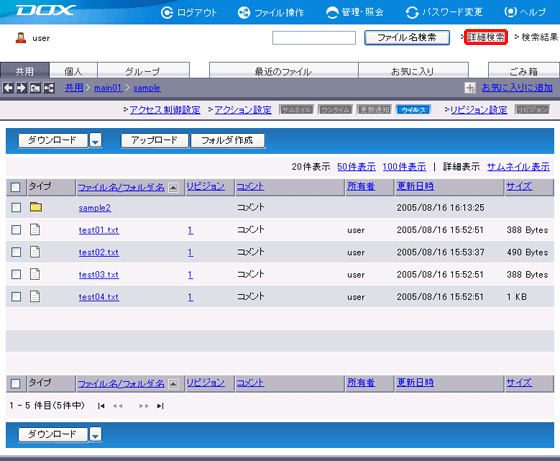Open the 詳細検索 link

click(x=486, y=37)
